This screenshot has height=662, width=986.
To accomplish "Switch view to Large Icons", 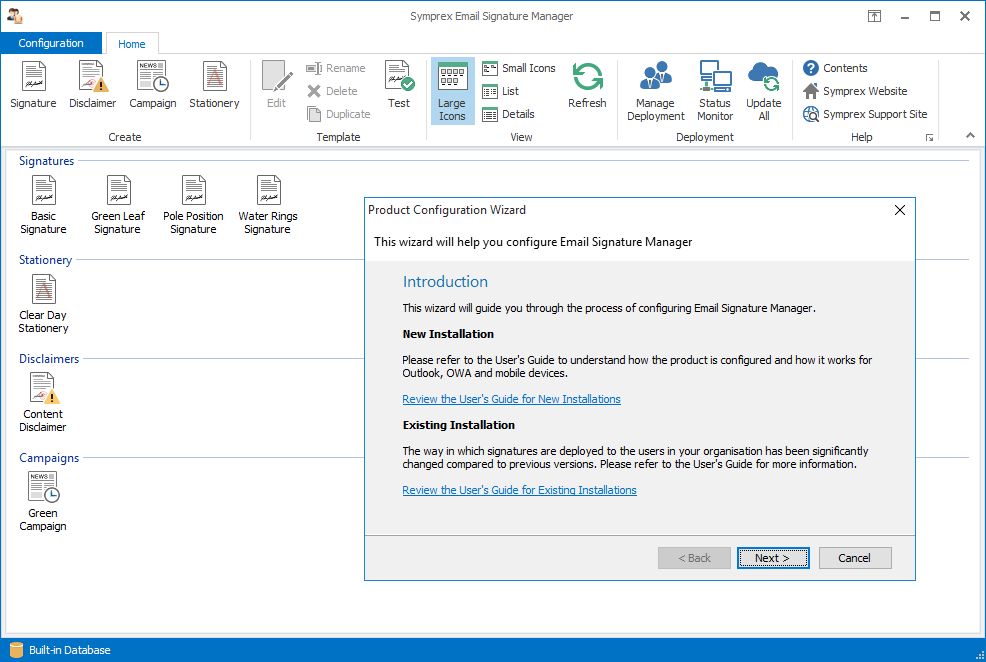I will 452,91.
